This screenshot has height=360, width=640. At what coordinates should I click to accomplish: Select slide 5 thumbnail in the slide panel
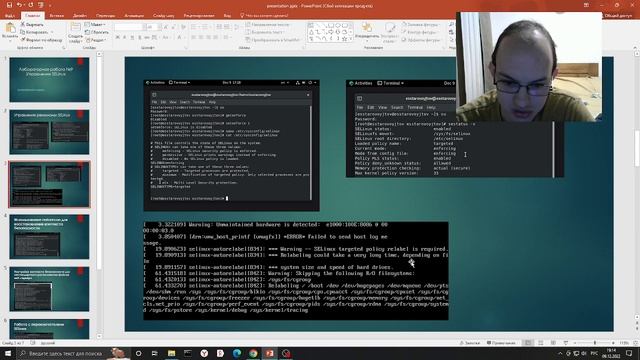pyautogui.click(x=49, y=289)
